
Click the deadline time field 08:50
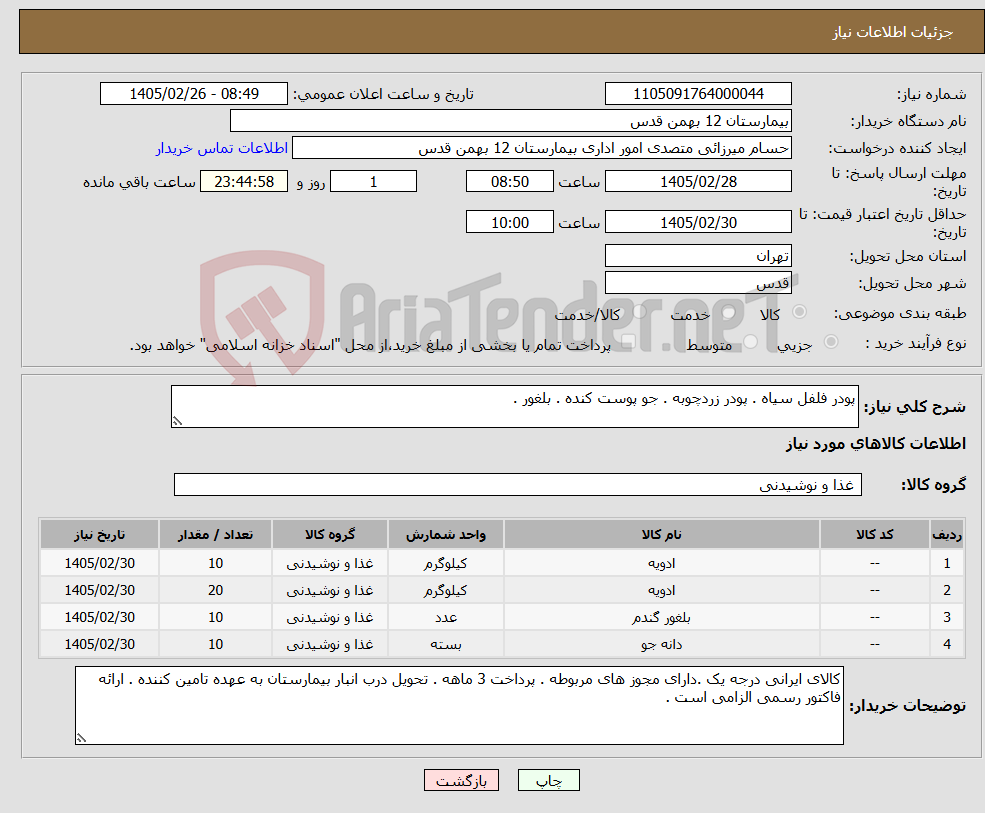pos(509,182)
